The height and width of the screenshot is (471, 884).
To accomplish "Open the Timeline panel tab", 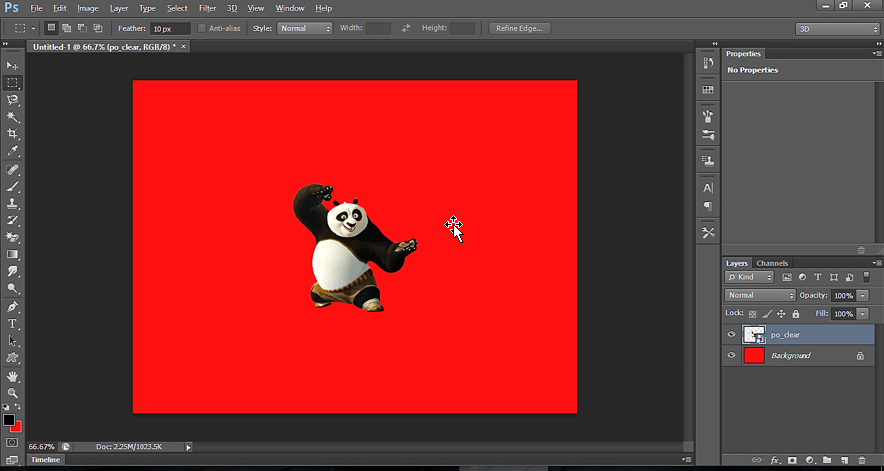I will tap(45, 460).
